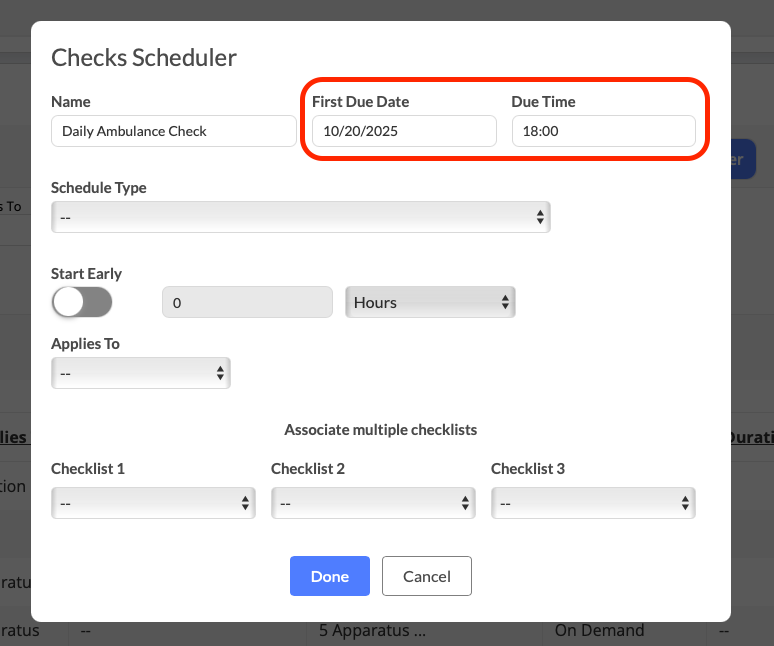Enable the Start Early toggle
This screenshot has height=646, width=774.
click(82, 302)
